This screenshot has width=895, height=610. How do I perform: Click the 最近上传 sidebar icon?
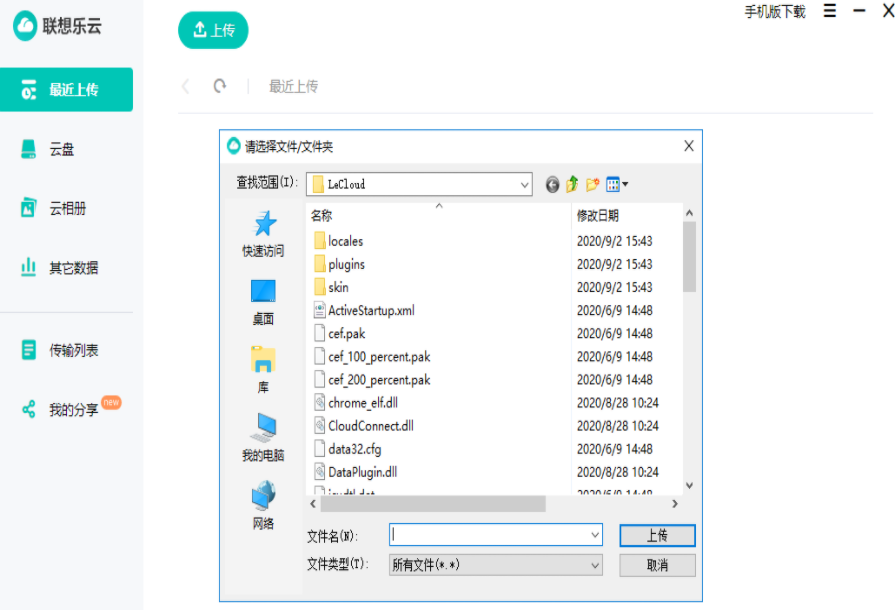tap(29, 90)
